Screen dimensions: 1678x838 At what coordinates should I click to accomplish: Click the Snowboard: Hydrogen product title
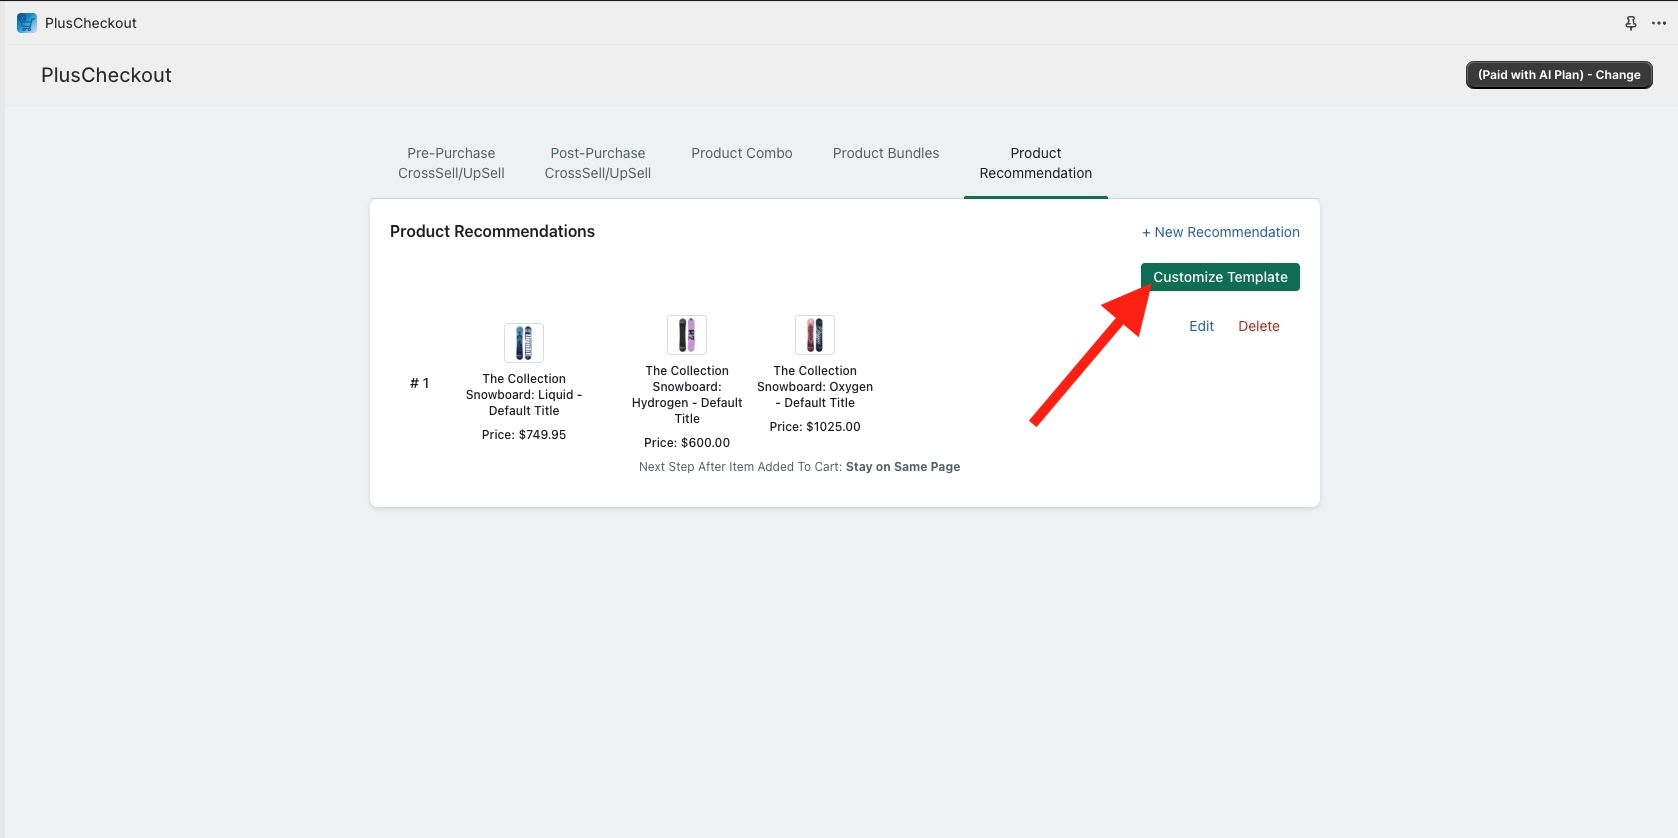[x=687, y=395]
